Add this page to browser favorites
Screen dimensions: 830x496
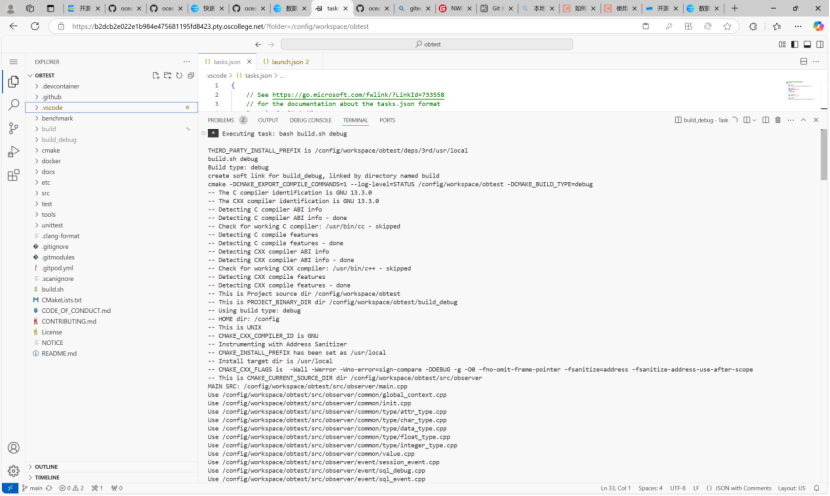click(x=727, y=26)
